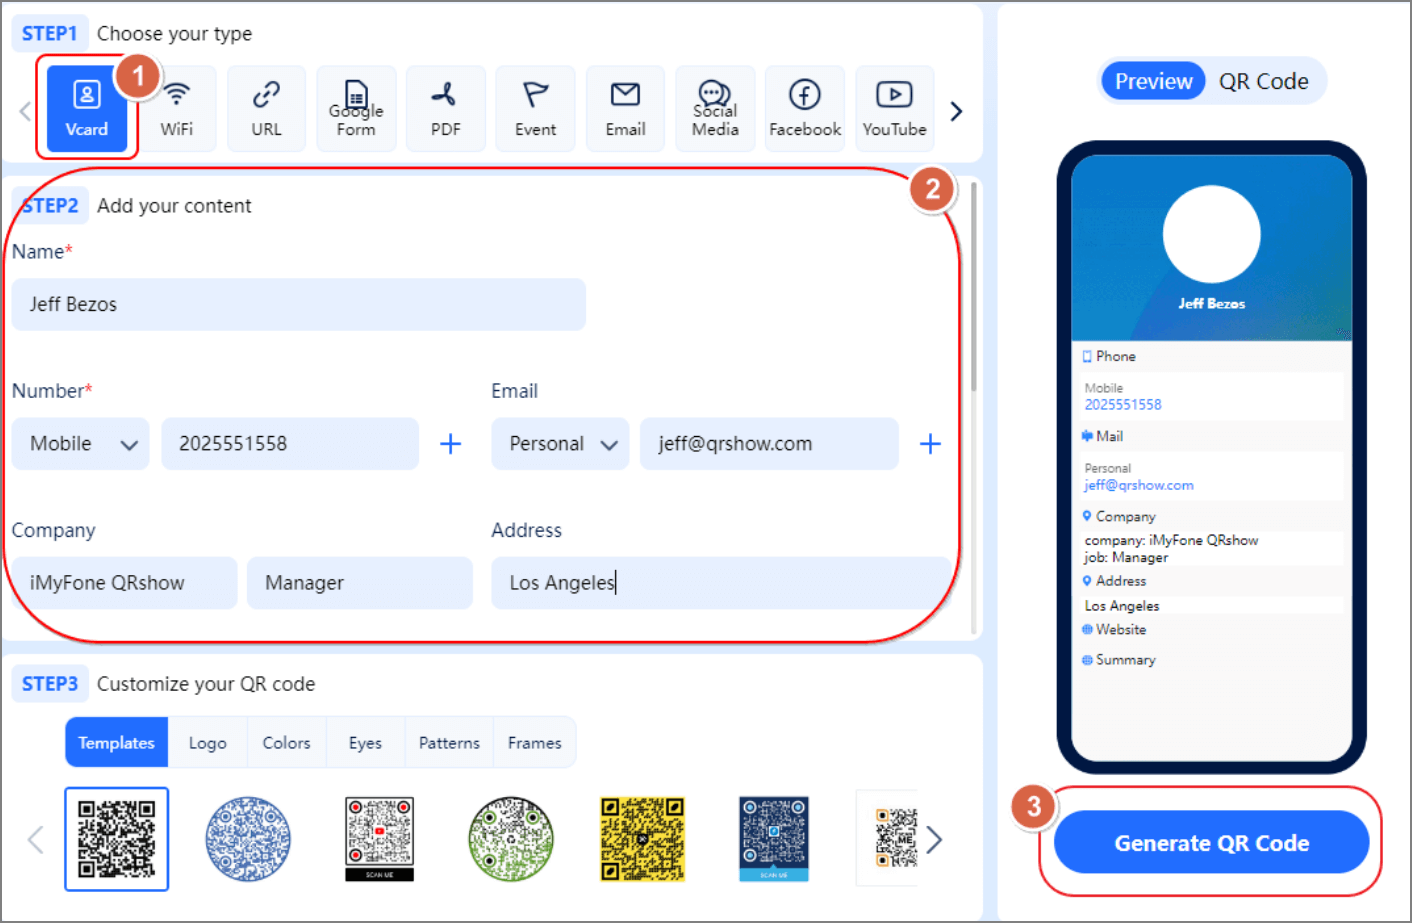Show next templates with right chevron
The width and height of the screenshot is (1412, 923).
934,840
